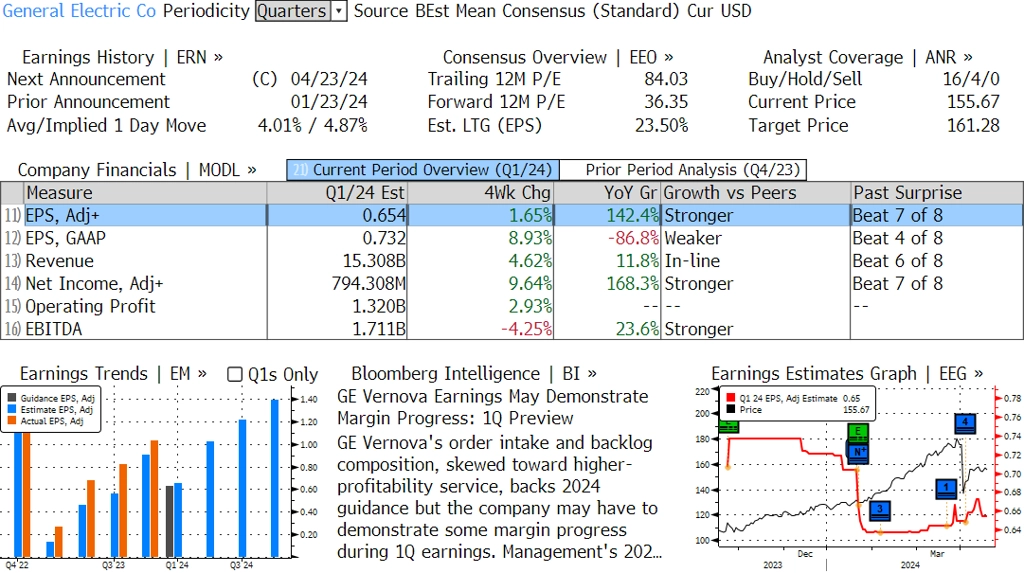Toggle the Q1s Only checkbox

234,374
